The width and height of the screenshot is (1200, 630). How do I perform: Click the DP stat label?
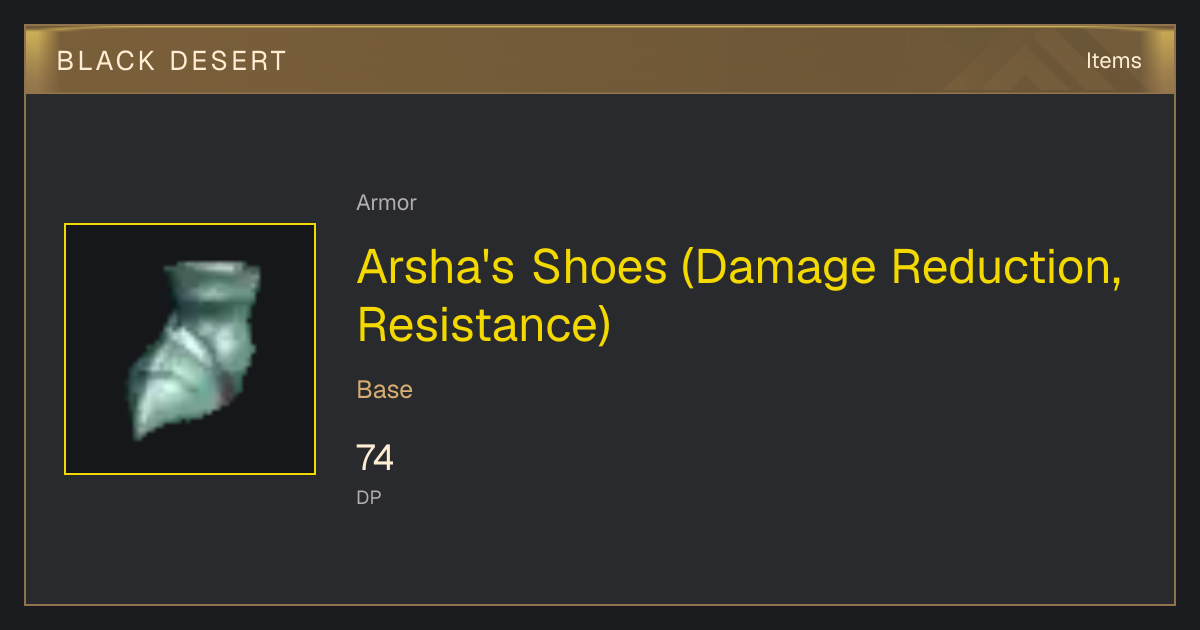click(x=369, y=497)
